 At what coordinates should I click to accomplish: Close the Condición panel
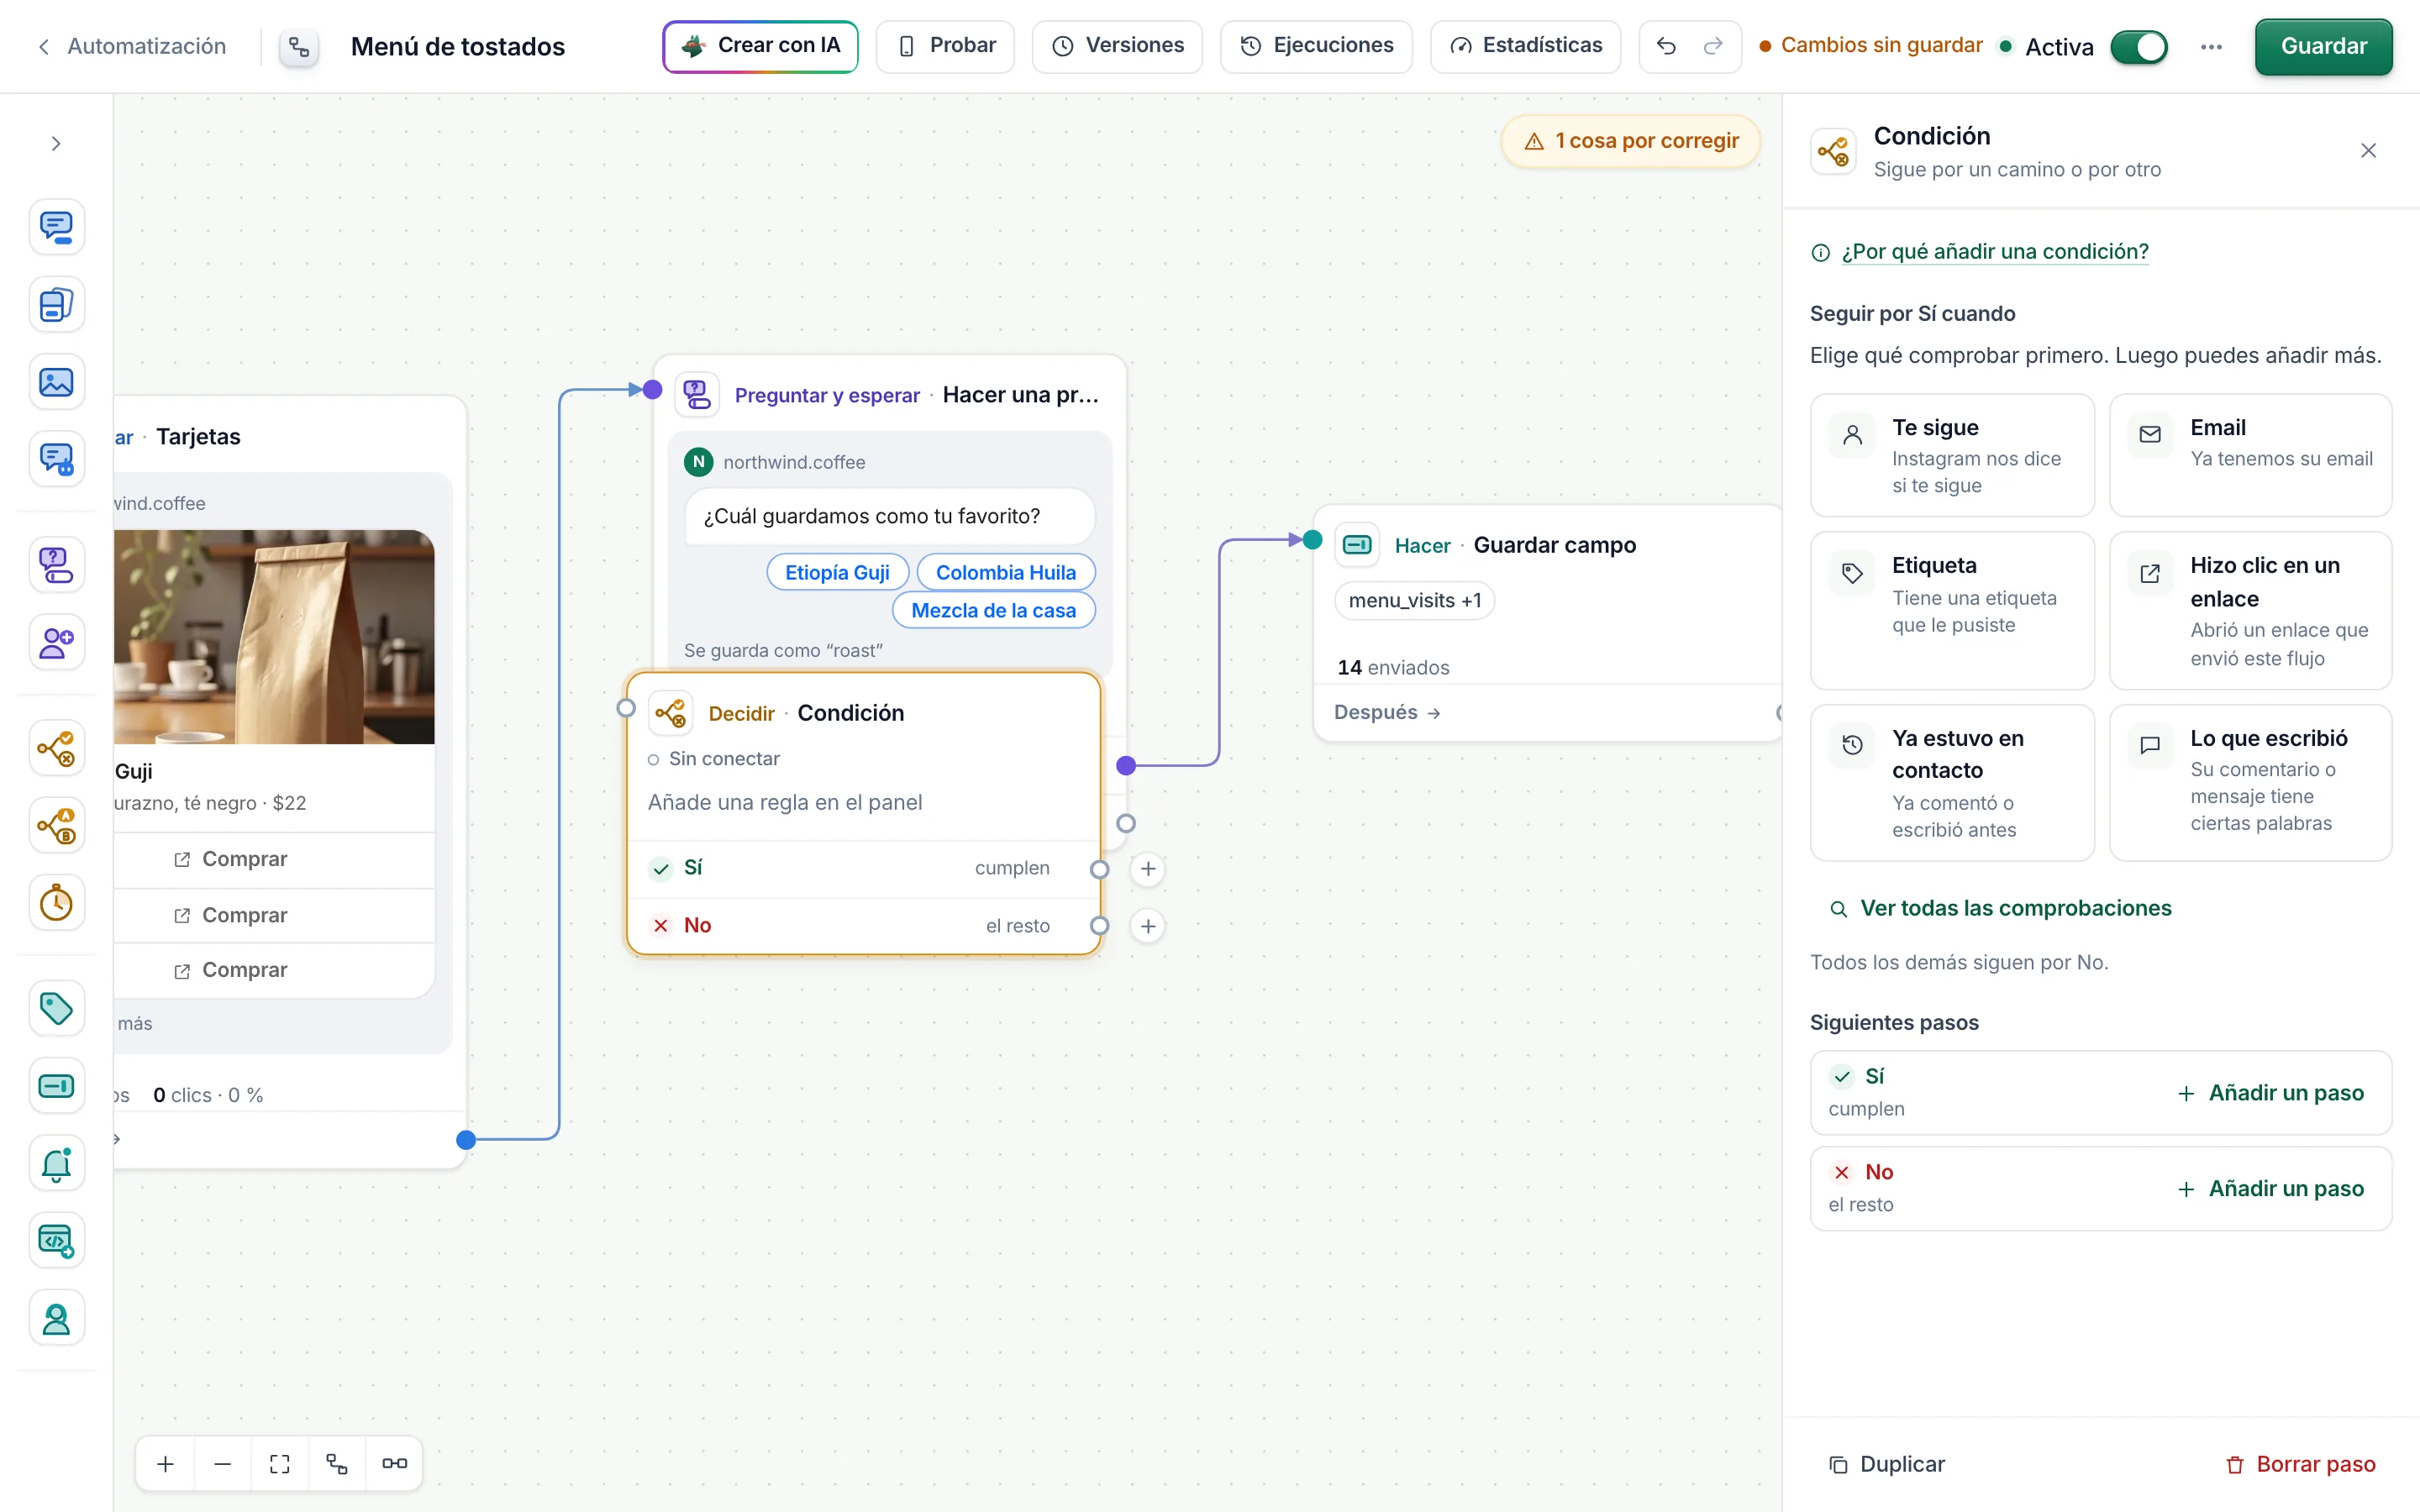pos(2368,151)
